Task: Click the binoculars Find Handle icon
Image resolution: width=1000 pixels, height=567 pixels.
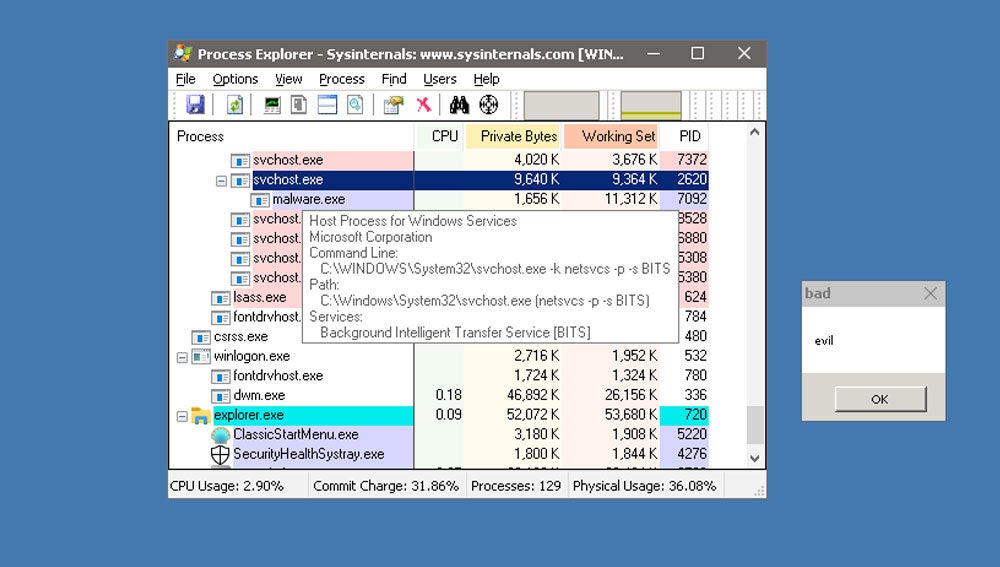Action: coord(459,105)
